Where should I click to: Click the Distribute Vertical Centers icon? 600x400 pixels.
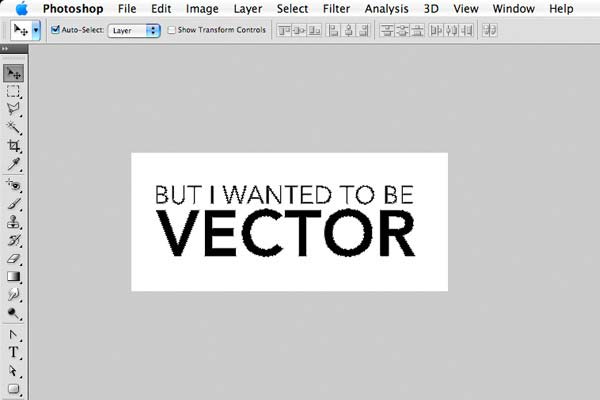coord(402,30)
